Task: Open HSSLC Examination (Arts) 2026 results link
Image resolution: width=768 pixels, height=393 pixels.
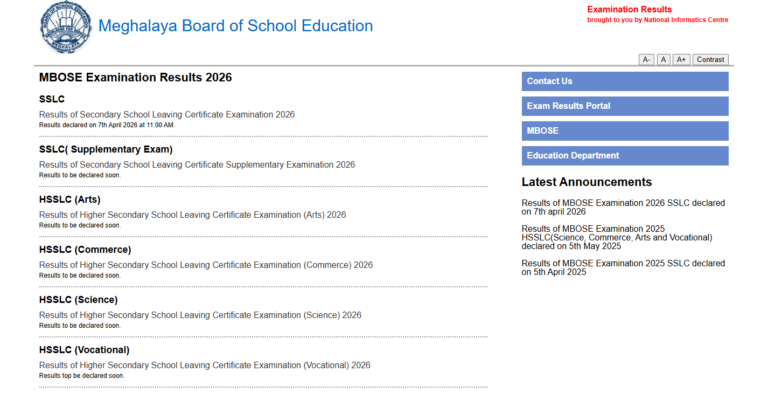Action: (x=192, y=215)
